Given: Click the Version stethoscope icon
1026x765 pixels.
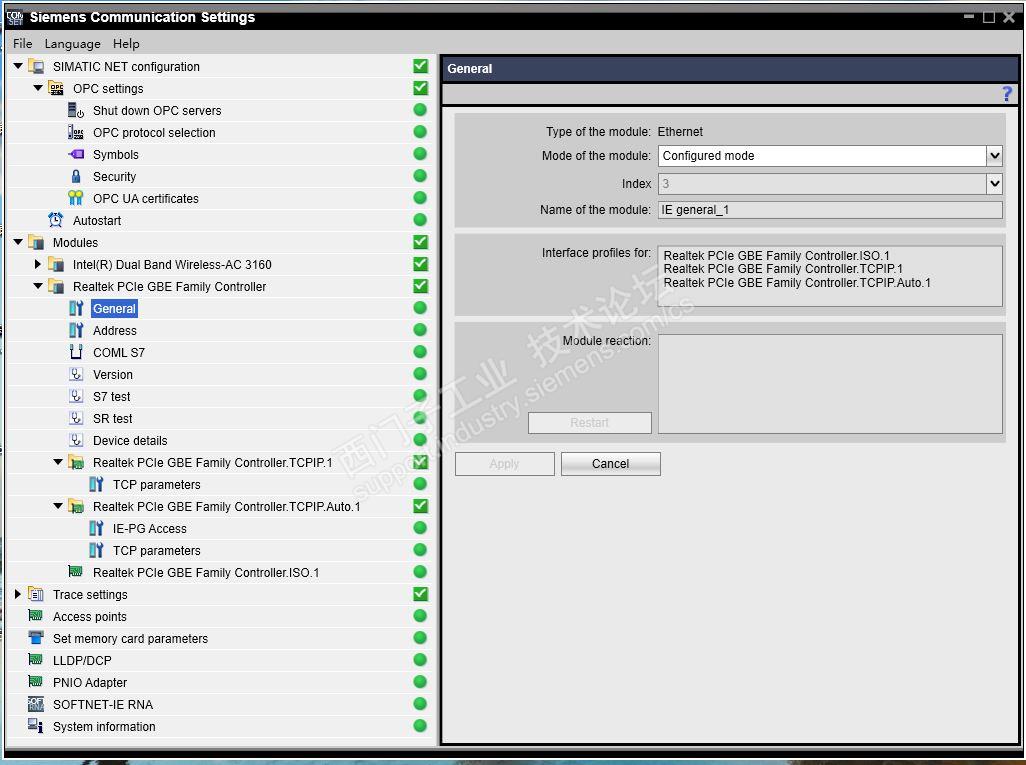Looking at the screenshot, I should pos(76,374).
